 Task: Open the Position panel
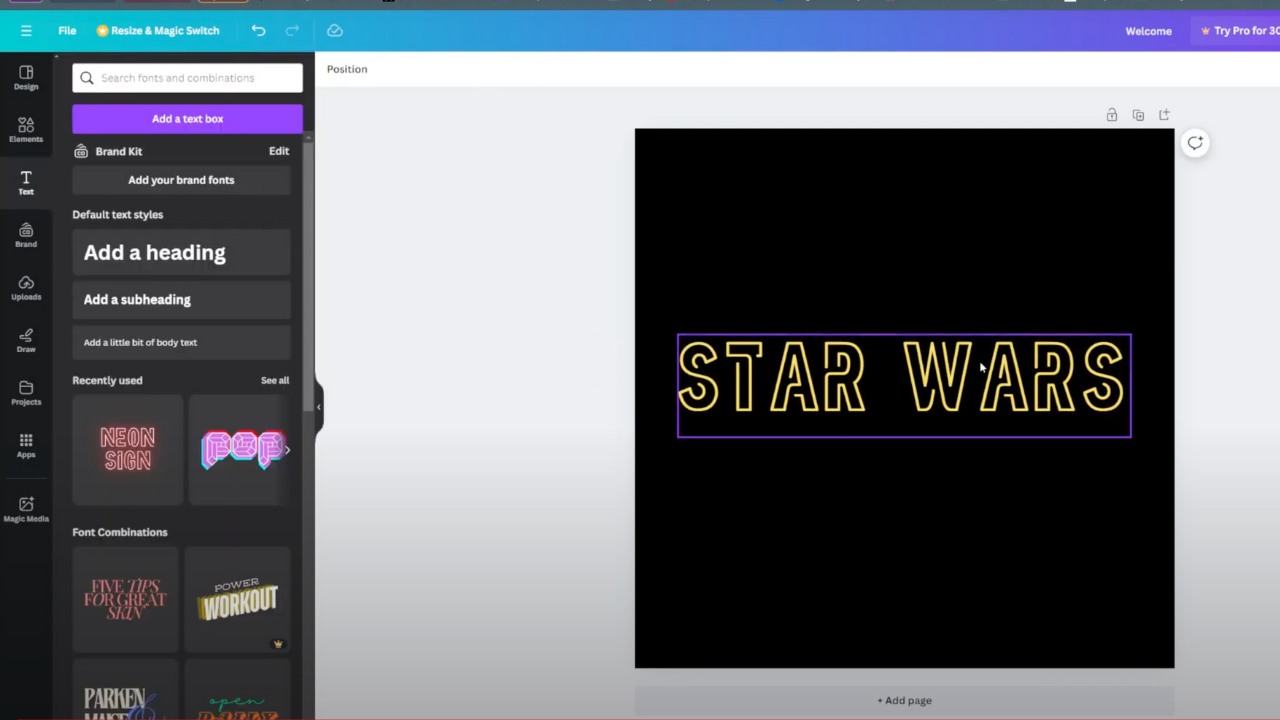pos(347,69)
